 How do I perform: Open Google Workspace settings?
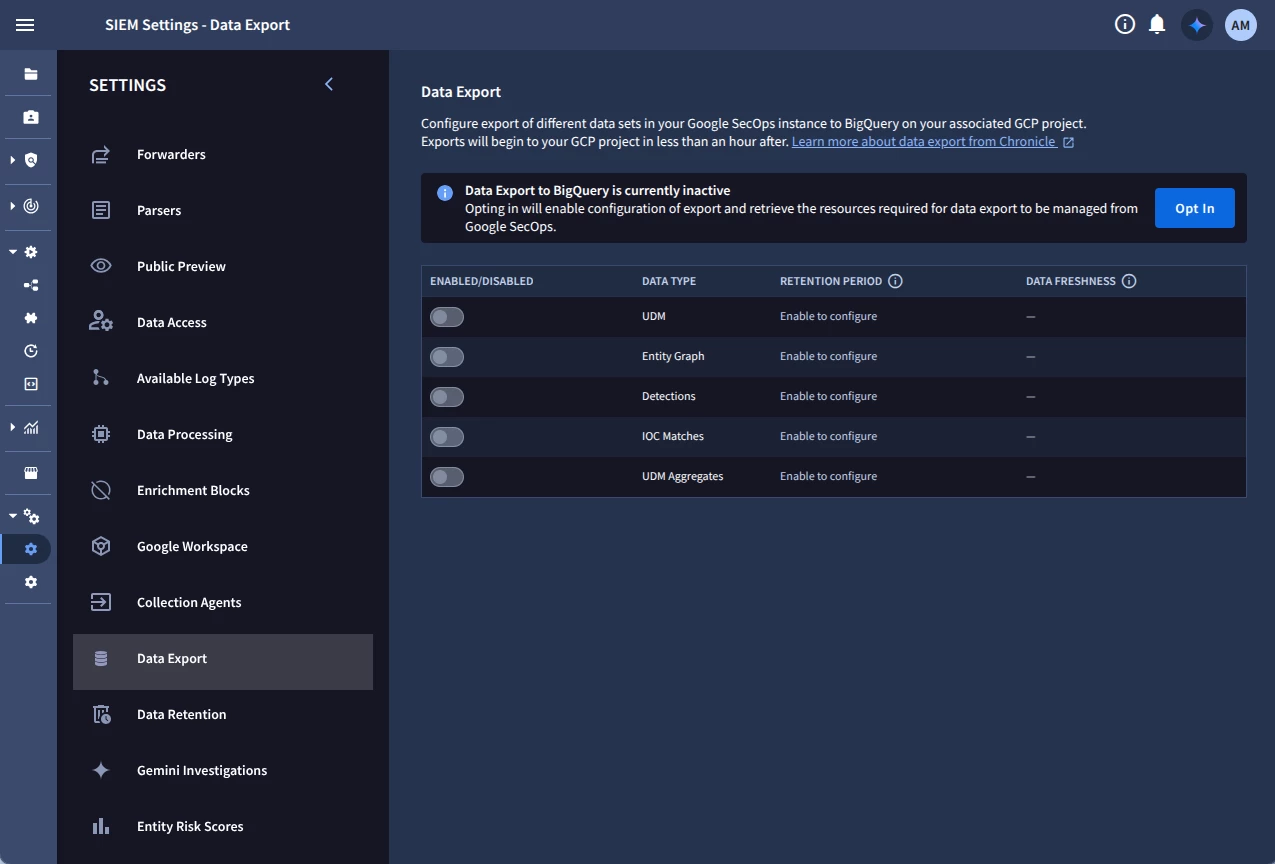pos(223,547)
